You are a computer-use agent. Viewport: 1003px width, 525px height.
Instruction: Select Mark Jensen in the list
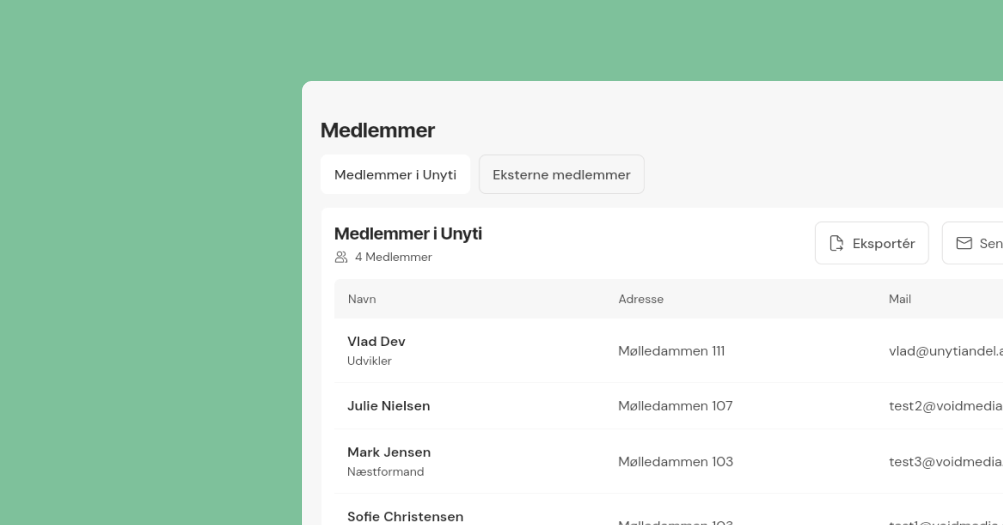(389, 452)
